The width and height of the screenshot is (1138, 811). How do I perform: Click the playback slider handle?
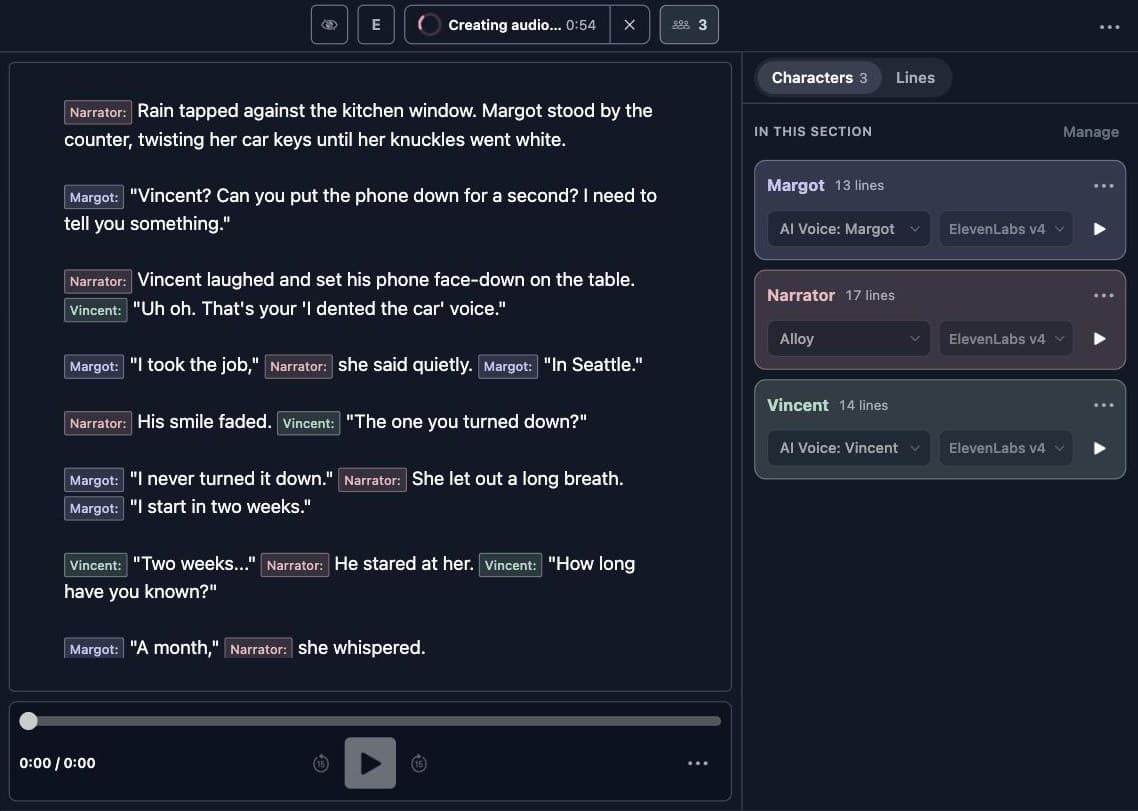coord(28,721)
